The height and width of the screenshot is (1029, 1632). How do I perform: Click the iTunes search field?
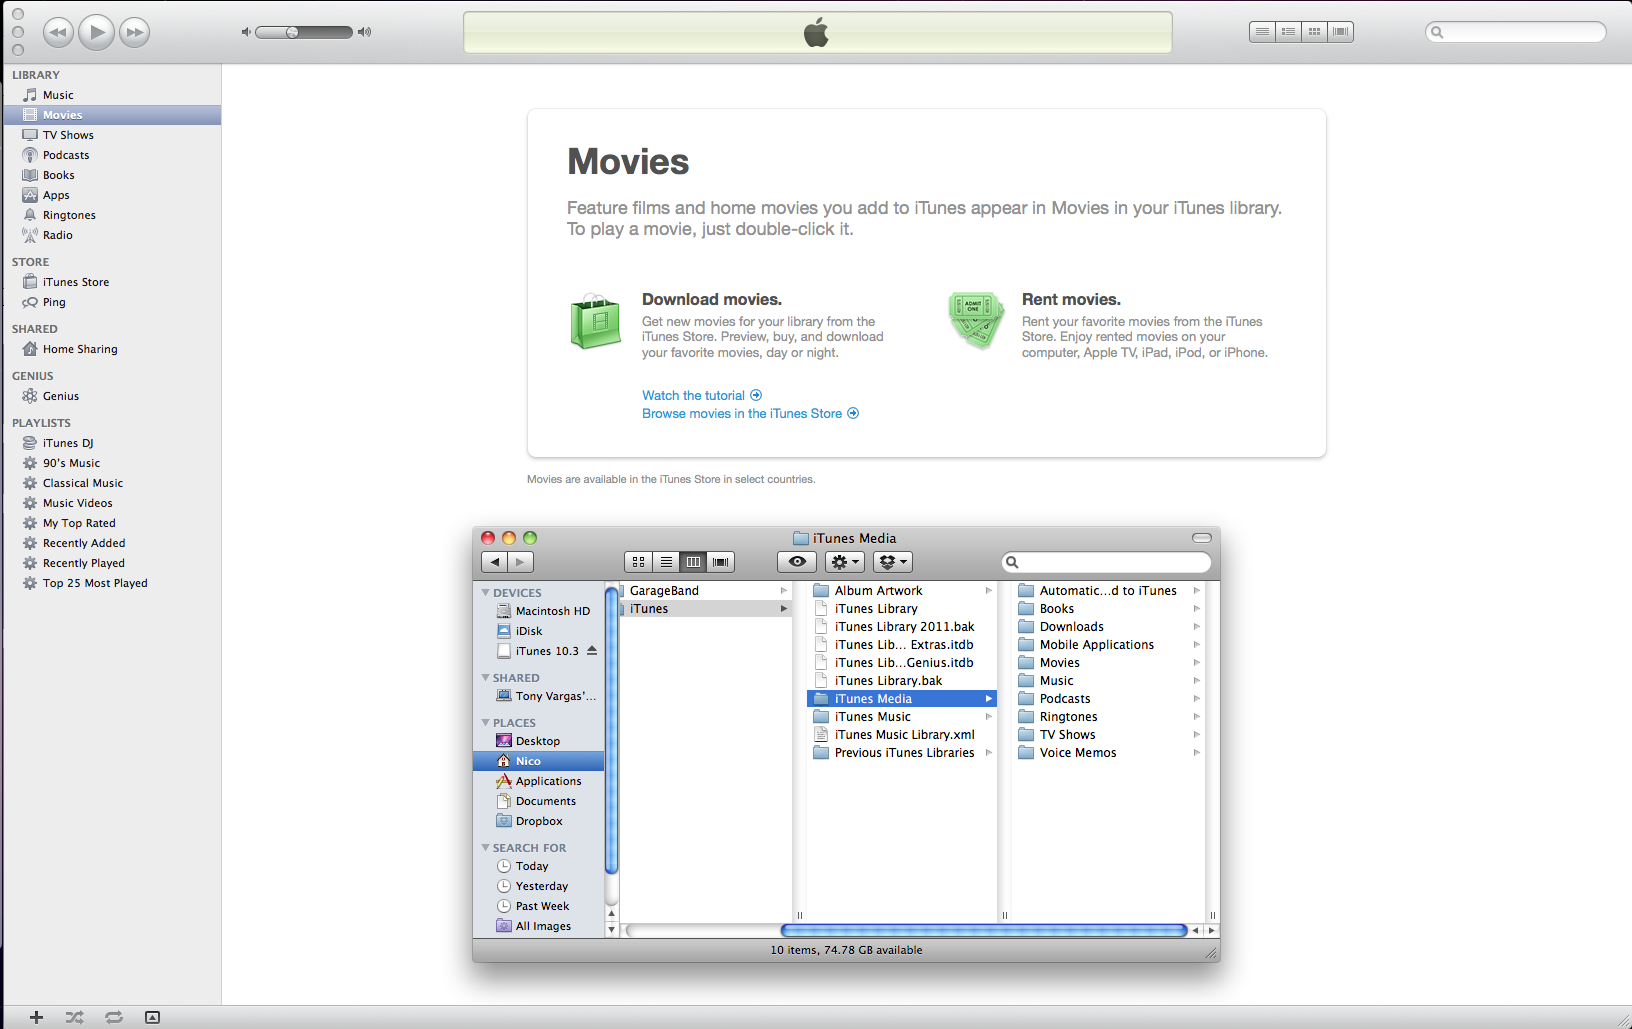click(1515, 32)
